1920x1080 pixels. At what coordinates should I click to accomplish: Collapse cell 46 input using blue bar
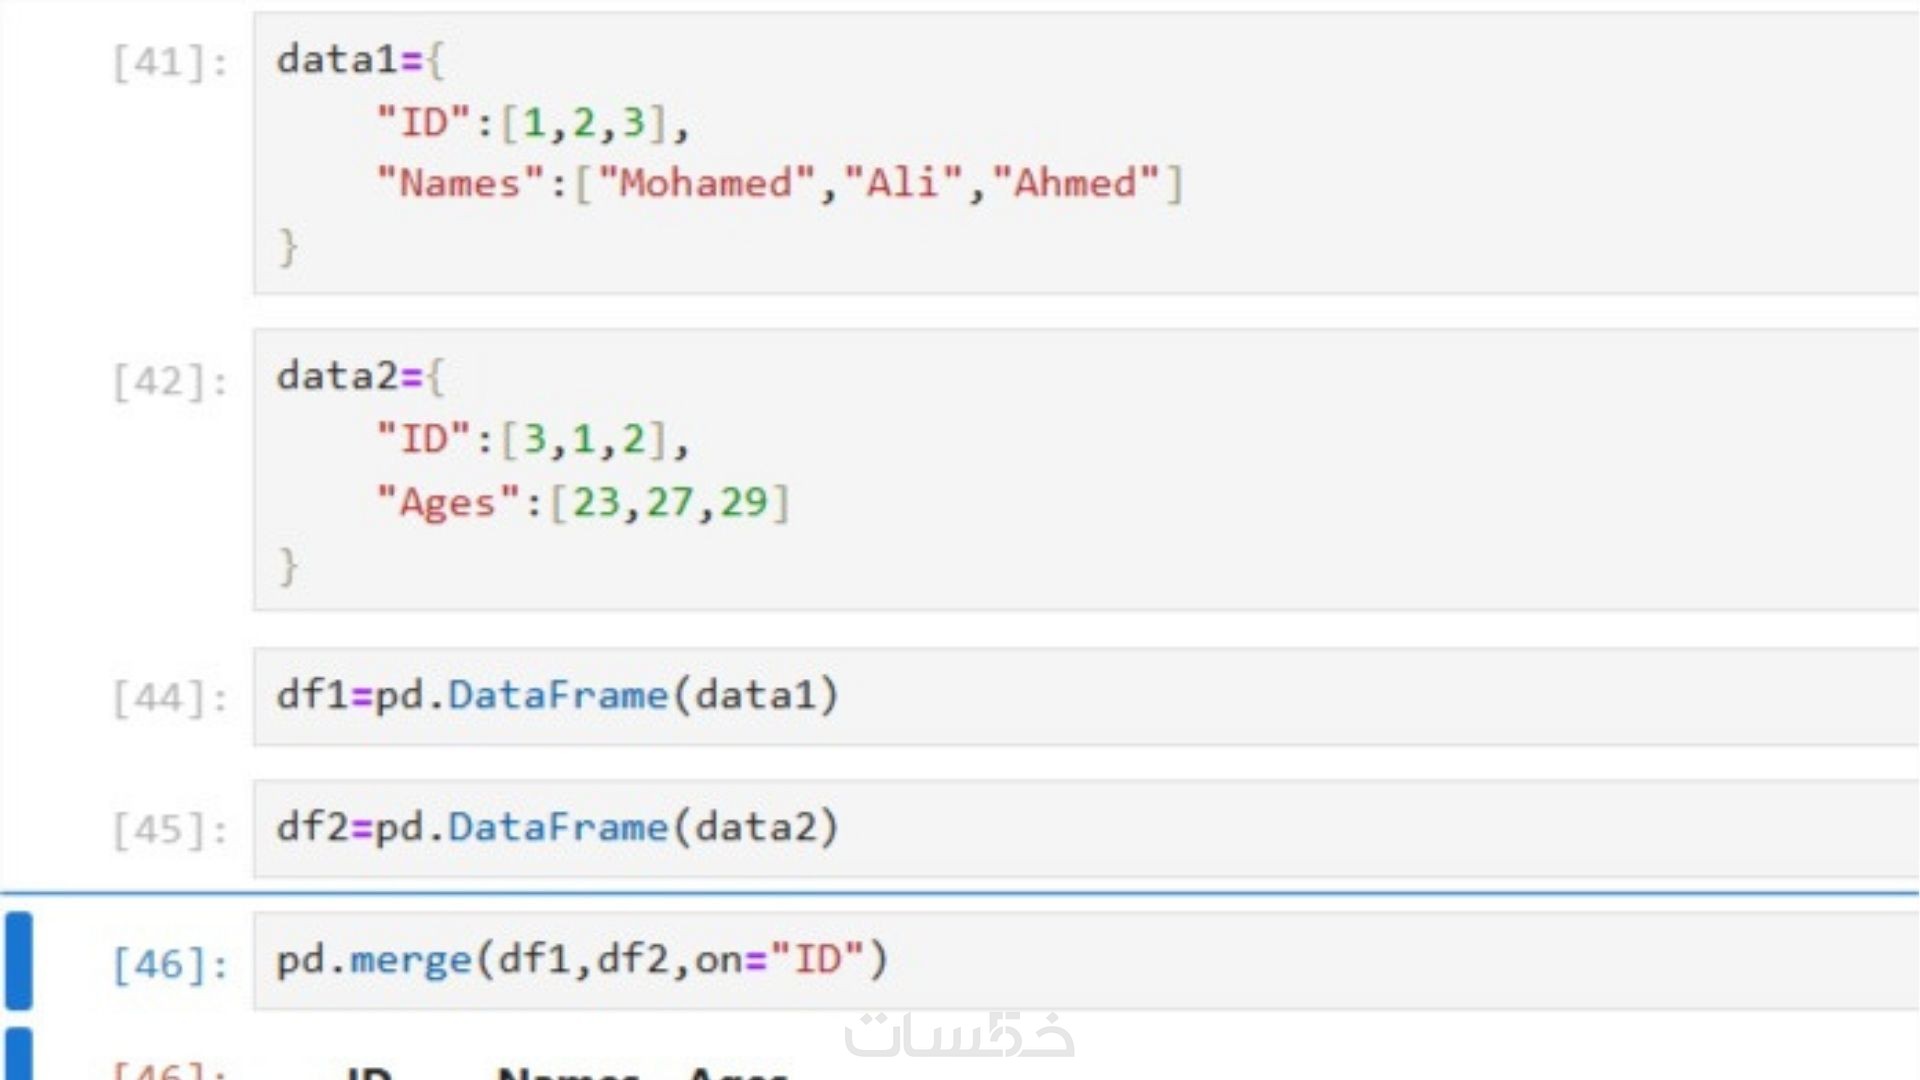click(x=19, y=960)
